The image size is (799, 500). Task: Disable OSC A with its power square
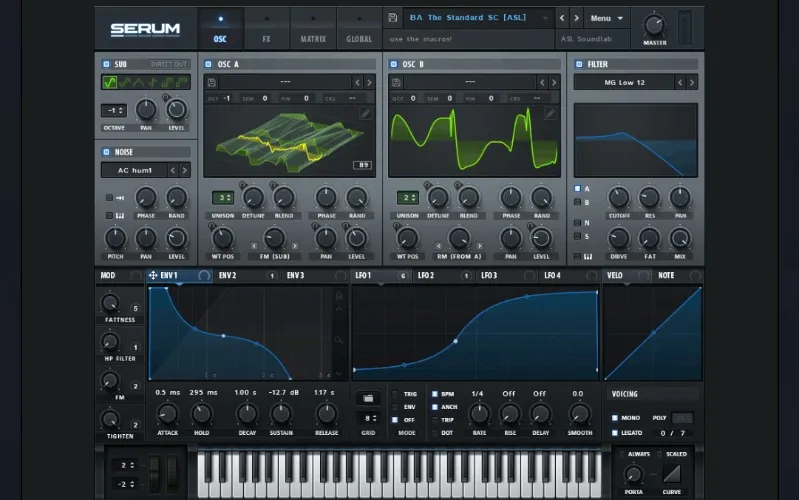[x=208, y=64]
